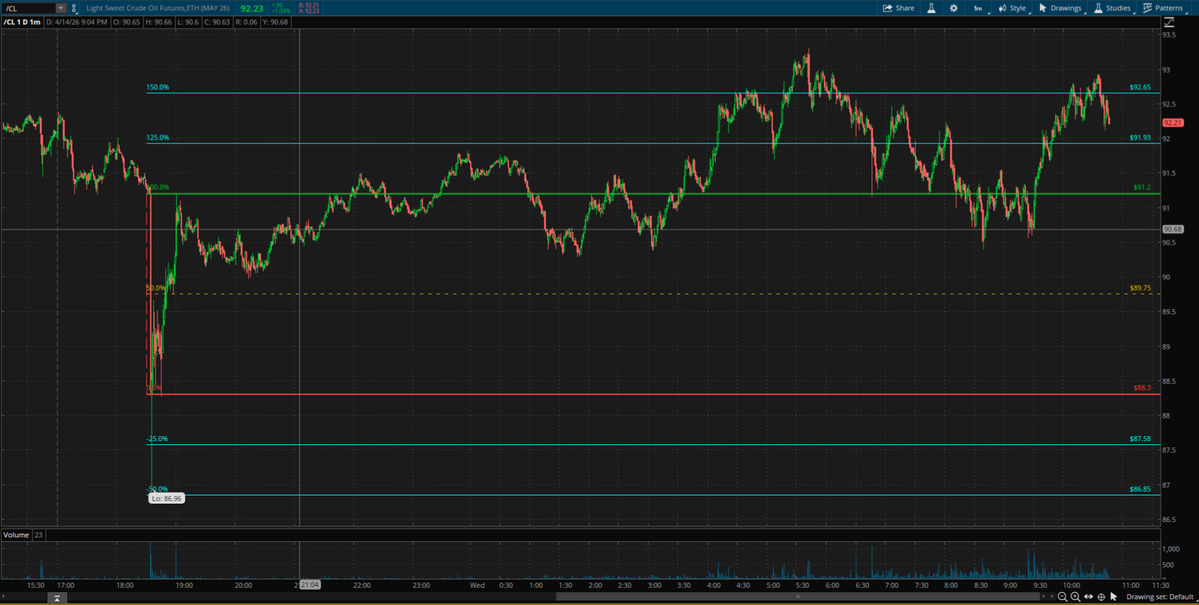Switch to the Volume panel label
The width and height of the screenshot is (1199, 605).
pos(17,533)
